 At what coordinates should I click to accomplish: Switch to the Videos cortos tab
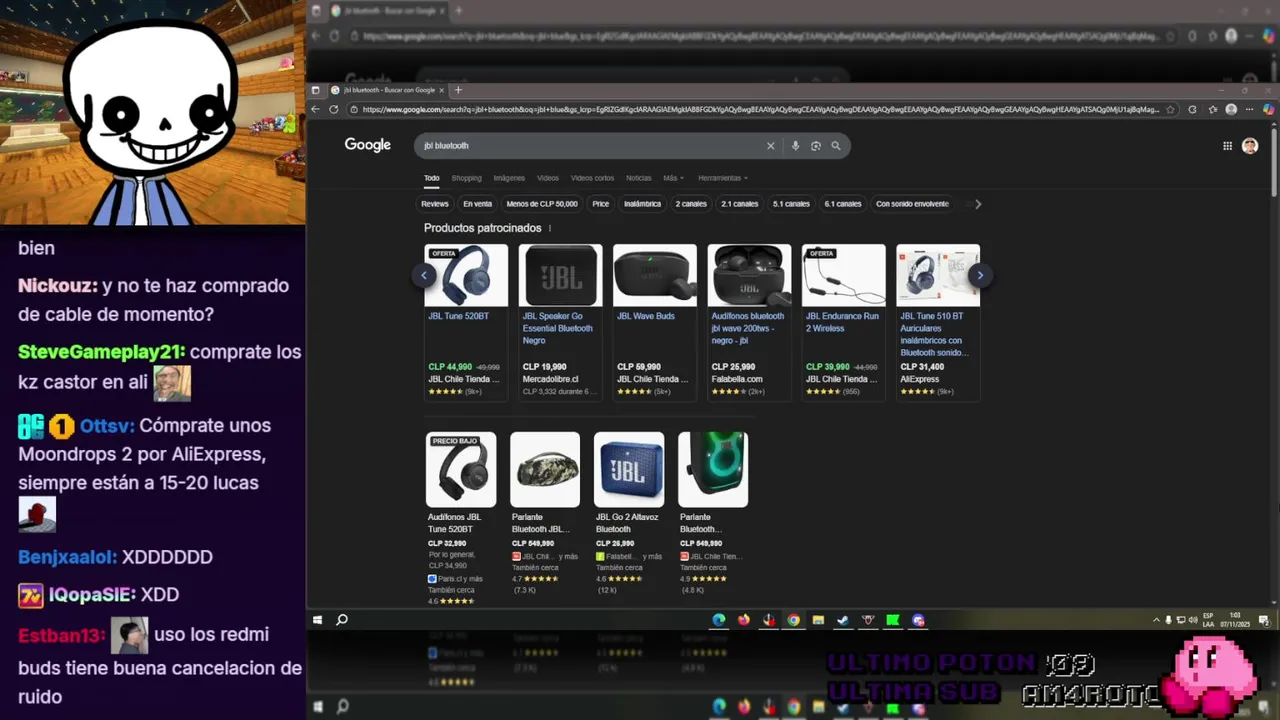(592, 178)
